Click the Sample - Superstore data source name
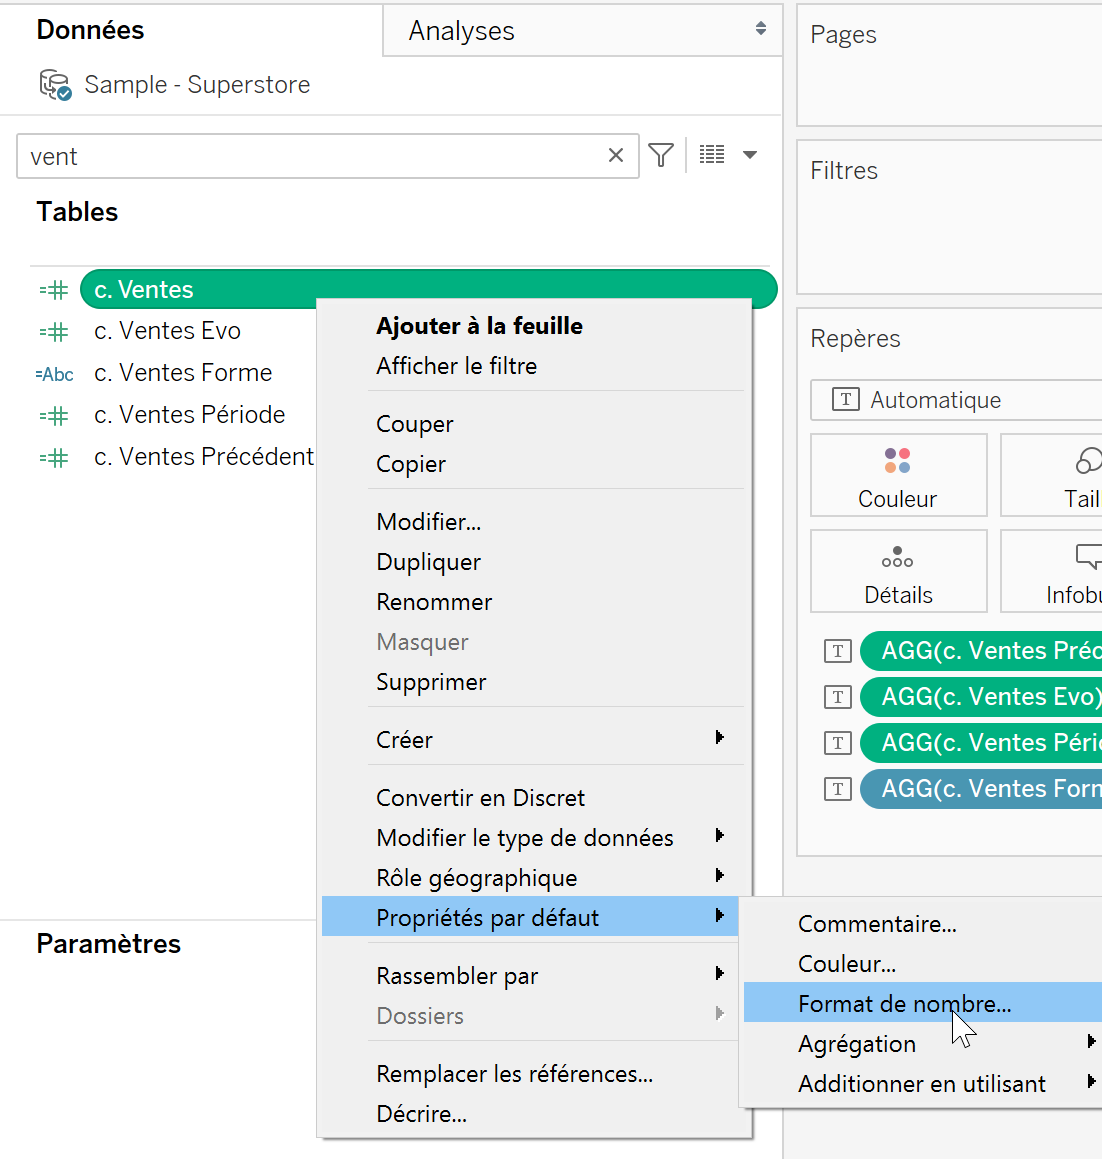Image resolution: width=1102 pixels, height=1159 pixels. click(197, 84)
